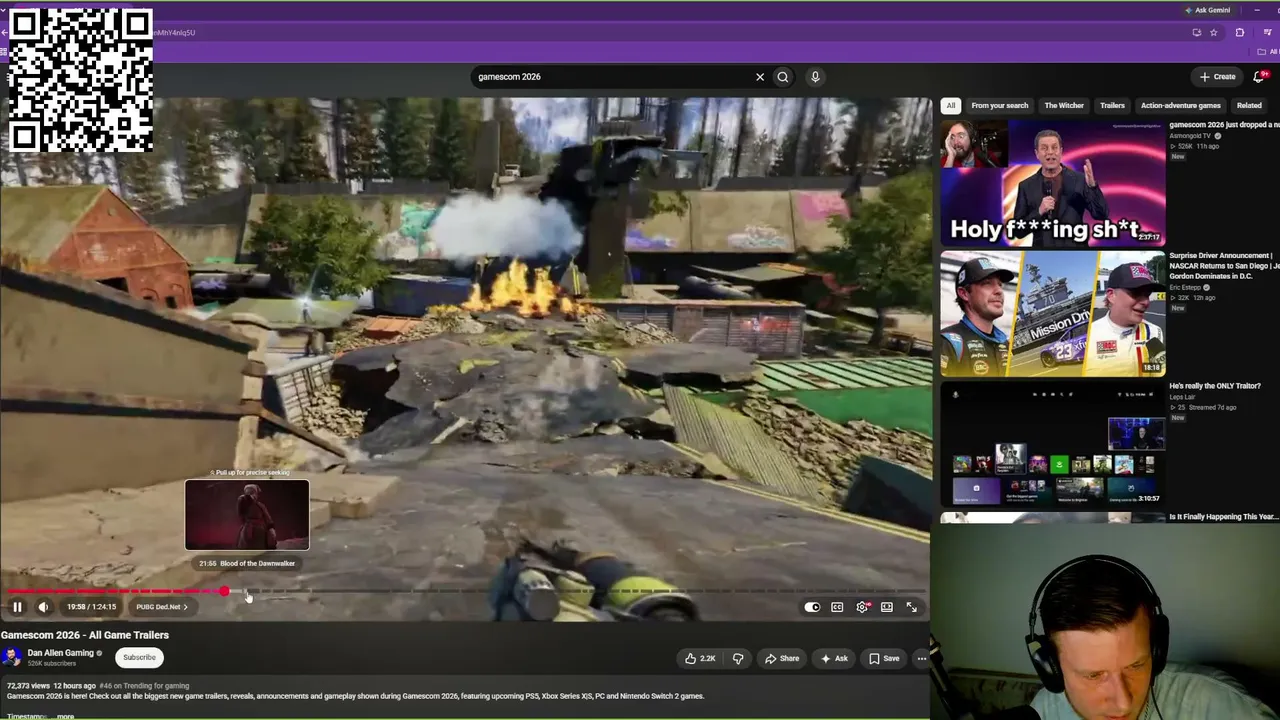Select the From your search chip

[x=999, y=105]
